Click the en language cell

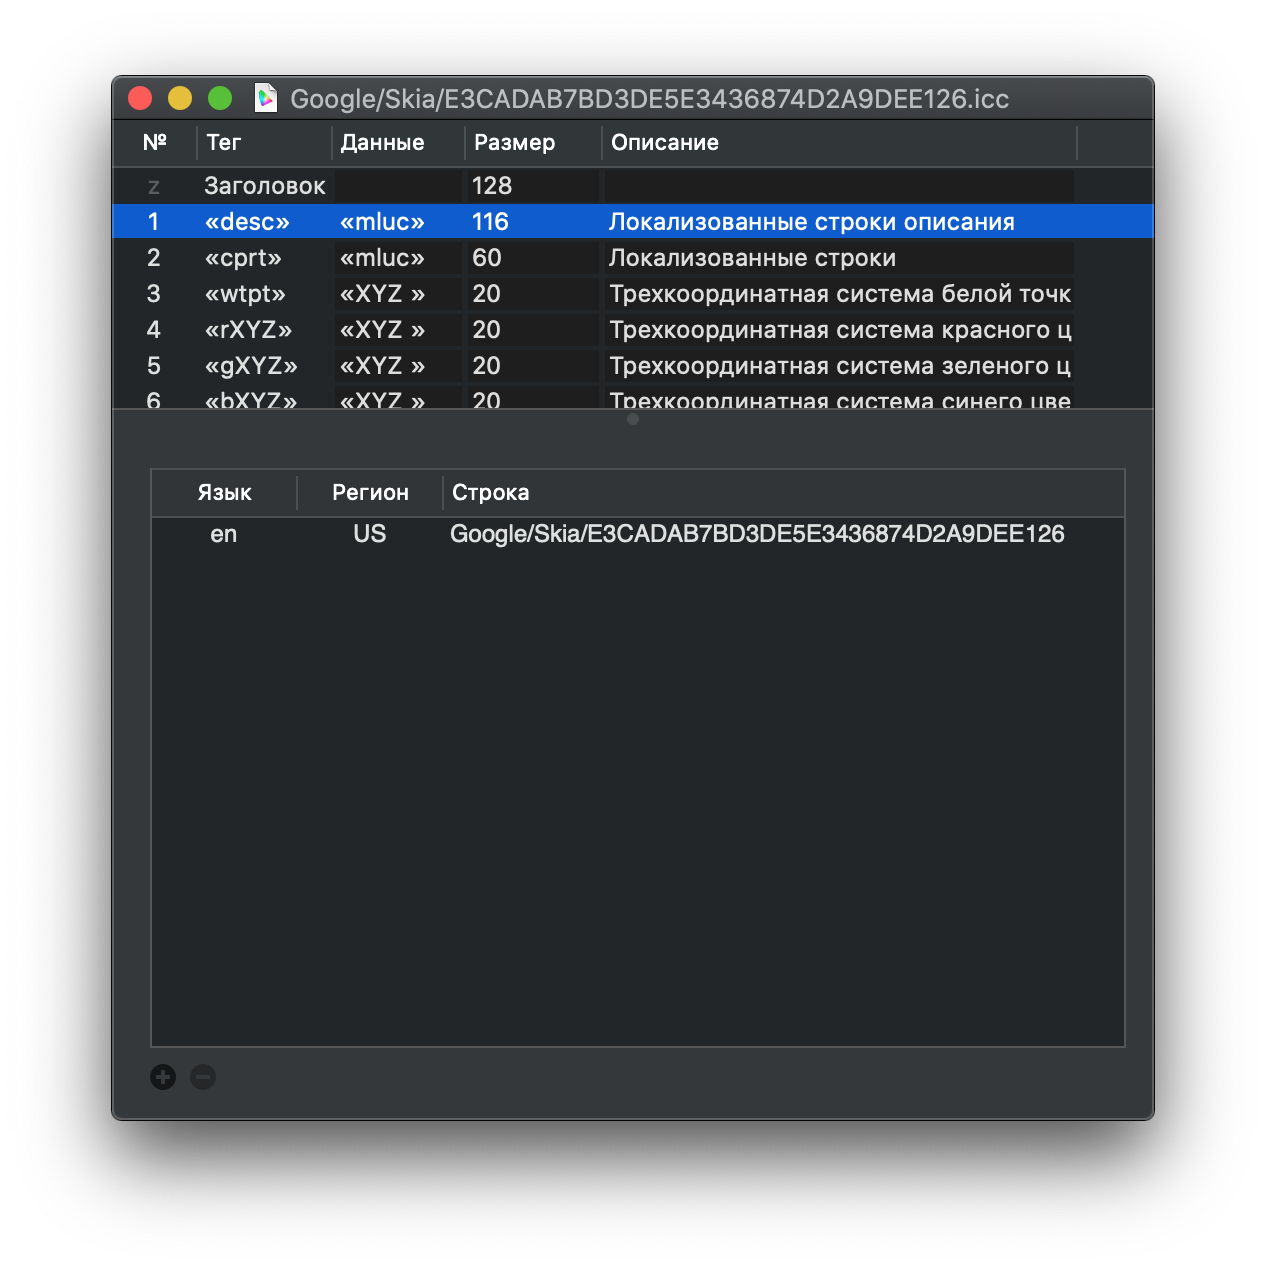[x=224, y=534]
